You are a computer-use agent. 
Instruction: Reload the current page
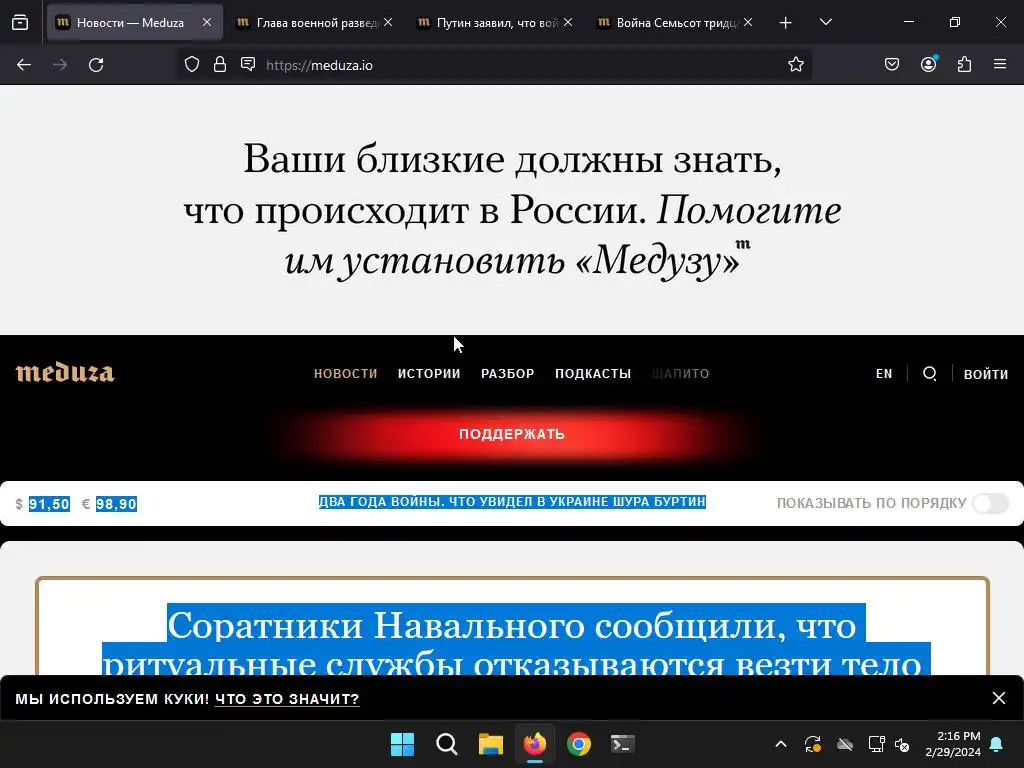(96, 65)
